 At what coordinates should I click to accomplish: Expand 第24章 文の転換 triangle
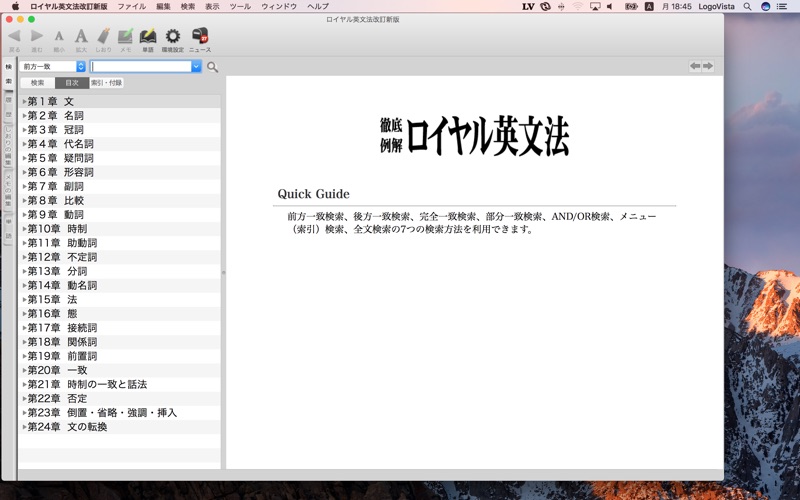coord(24,427)
